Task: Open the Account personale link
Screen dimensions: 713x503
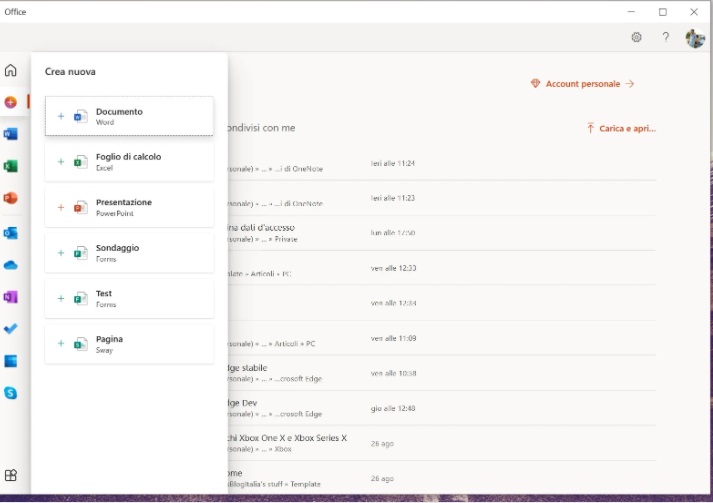Action: pos(582,84)
